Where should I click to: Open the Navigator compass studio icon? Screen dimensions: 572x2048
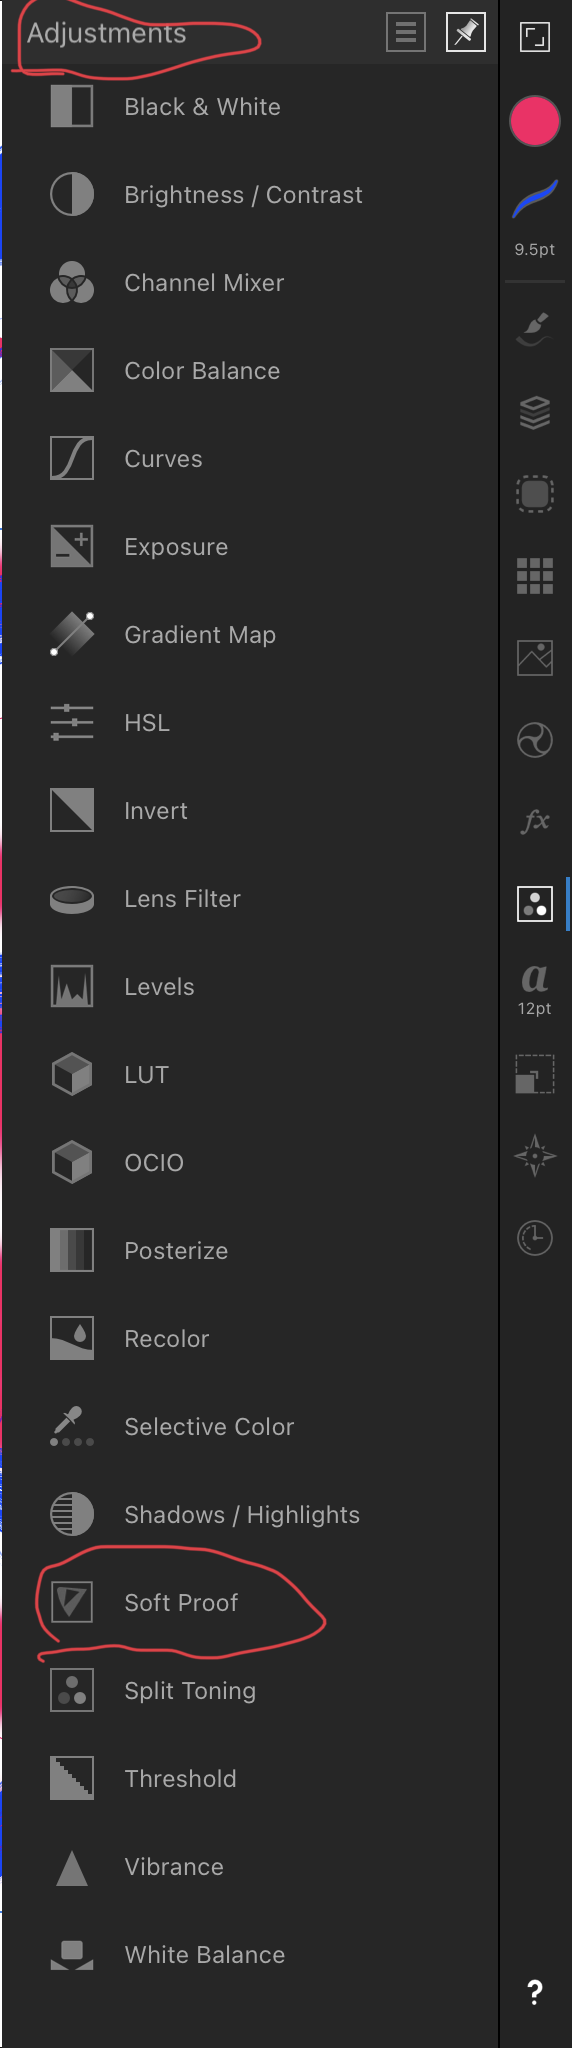[x=535, y=1155]
